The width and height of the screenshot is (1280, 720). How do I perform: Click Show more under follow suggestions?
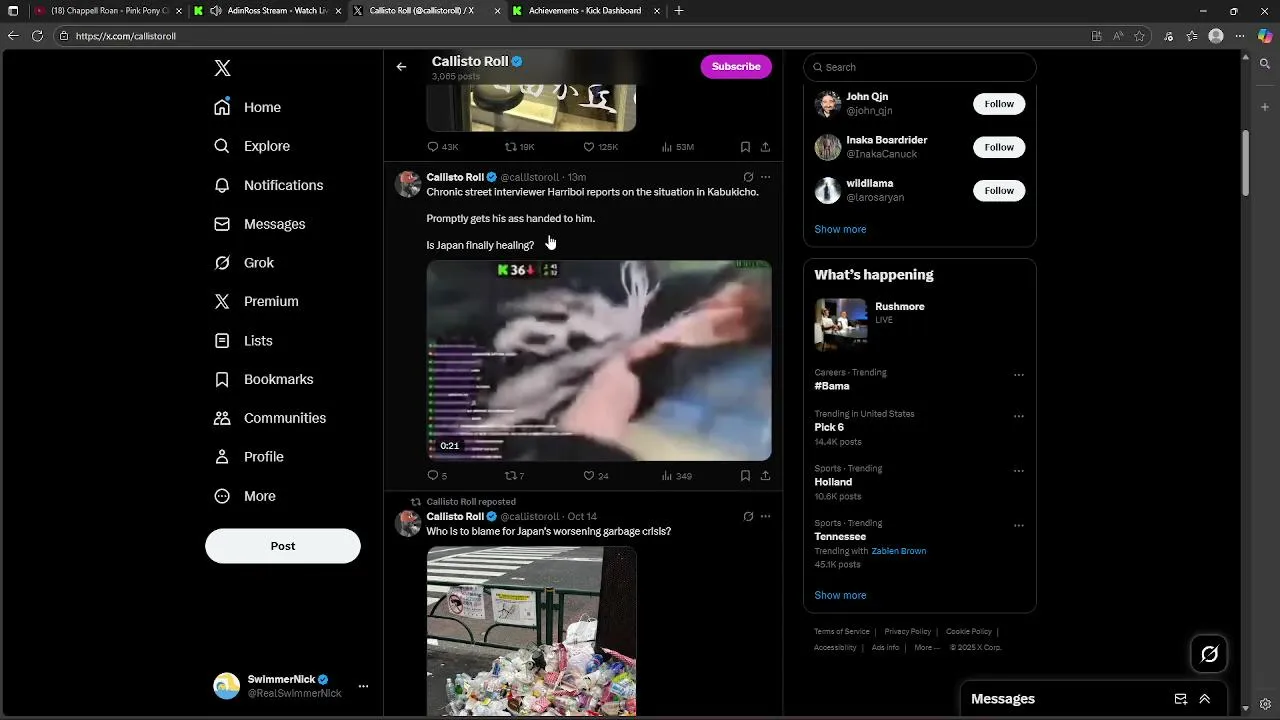[840, 229]
